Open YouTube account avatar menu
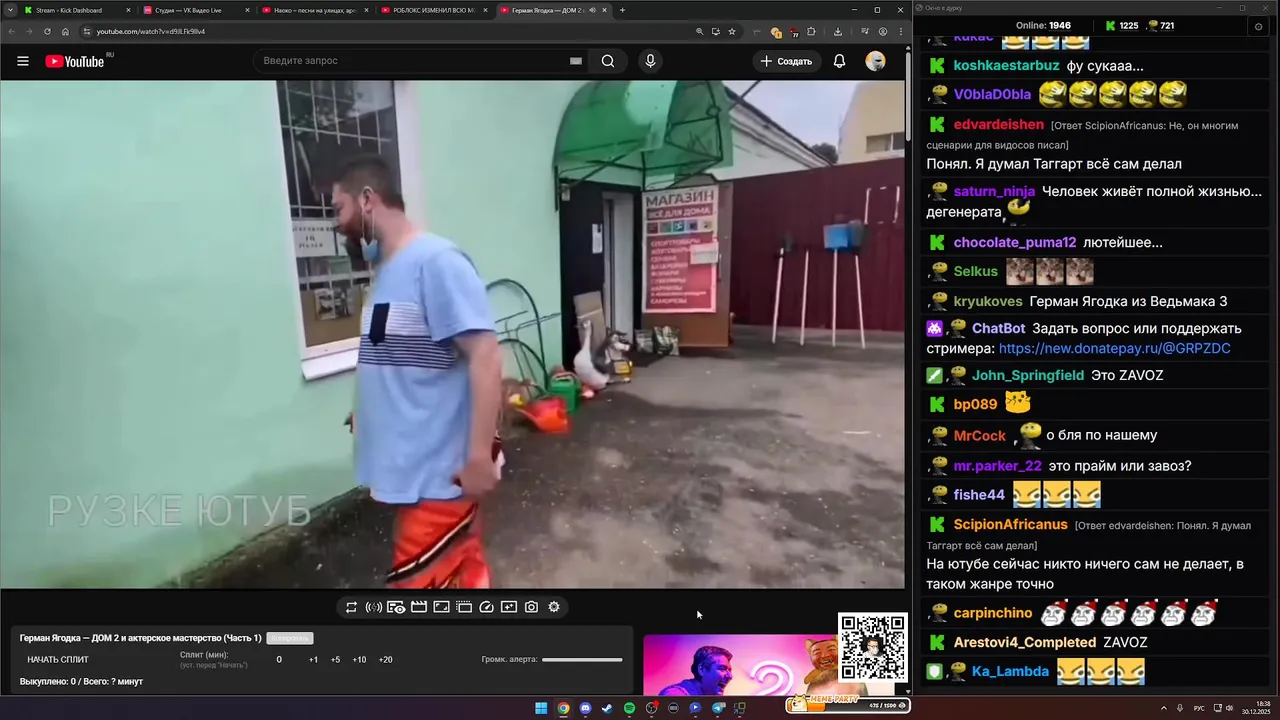The height and width of the screenshot is (720, 1280). [875, 61]
